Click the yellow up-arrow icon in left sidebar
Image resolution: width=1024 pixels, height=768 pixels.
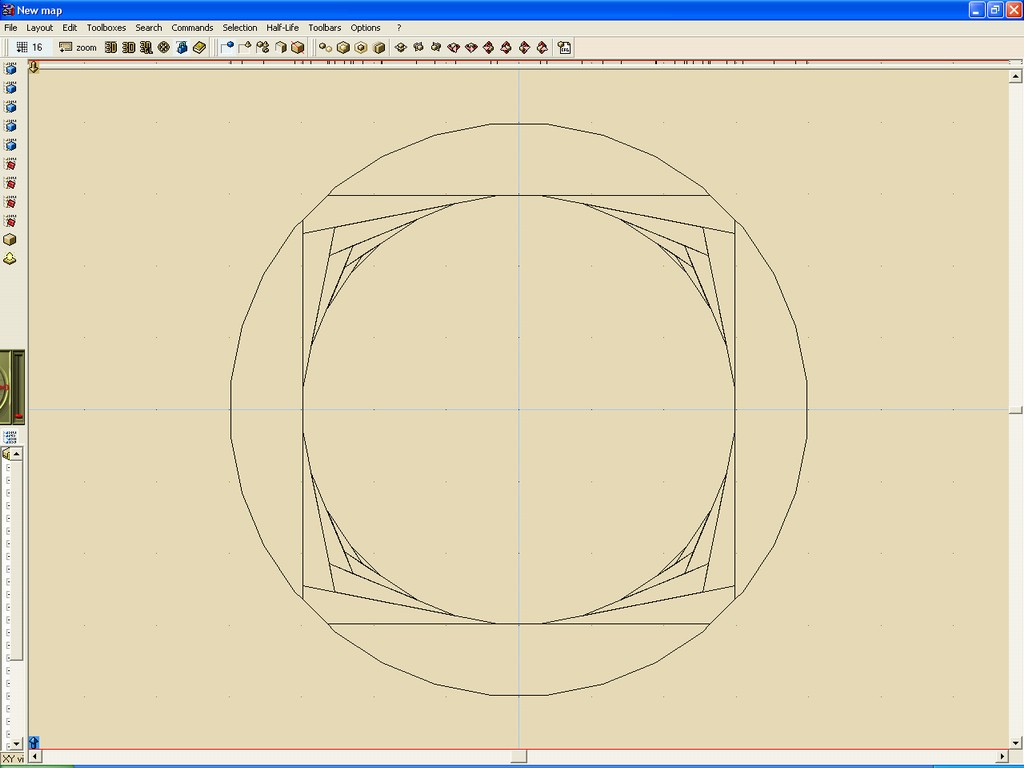click(10, 259)
